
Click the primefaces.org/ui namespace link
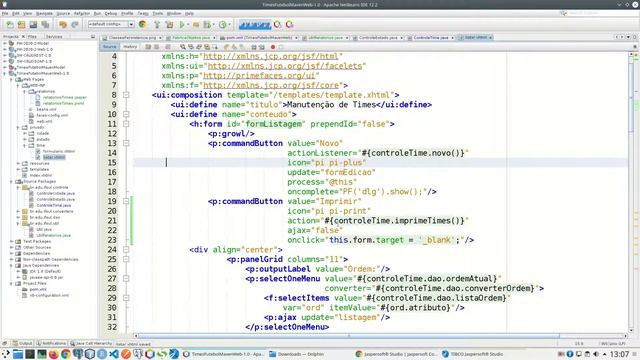(259, 76)
